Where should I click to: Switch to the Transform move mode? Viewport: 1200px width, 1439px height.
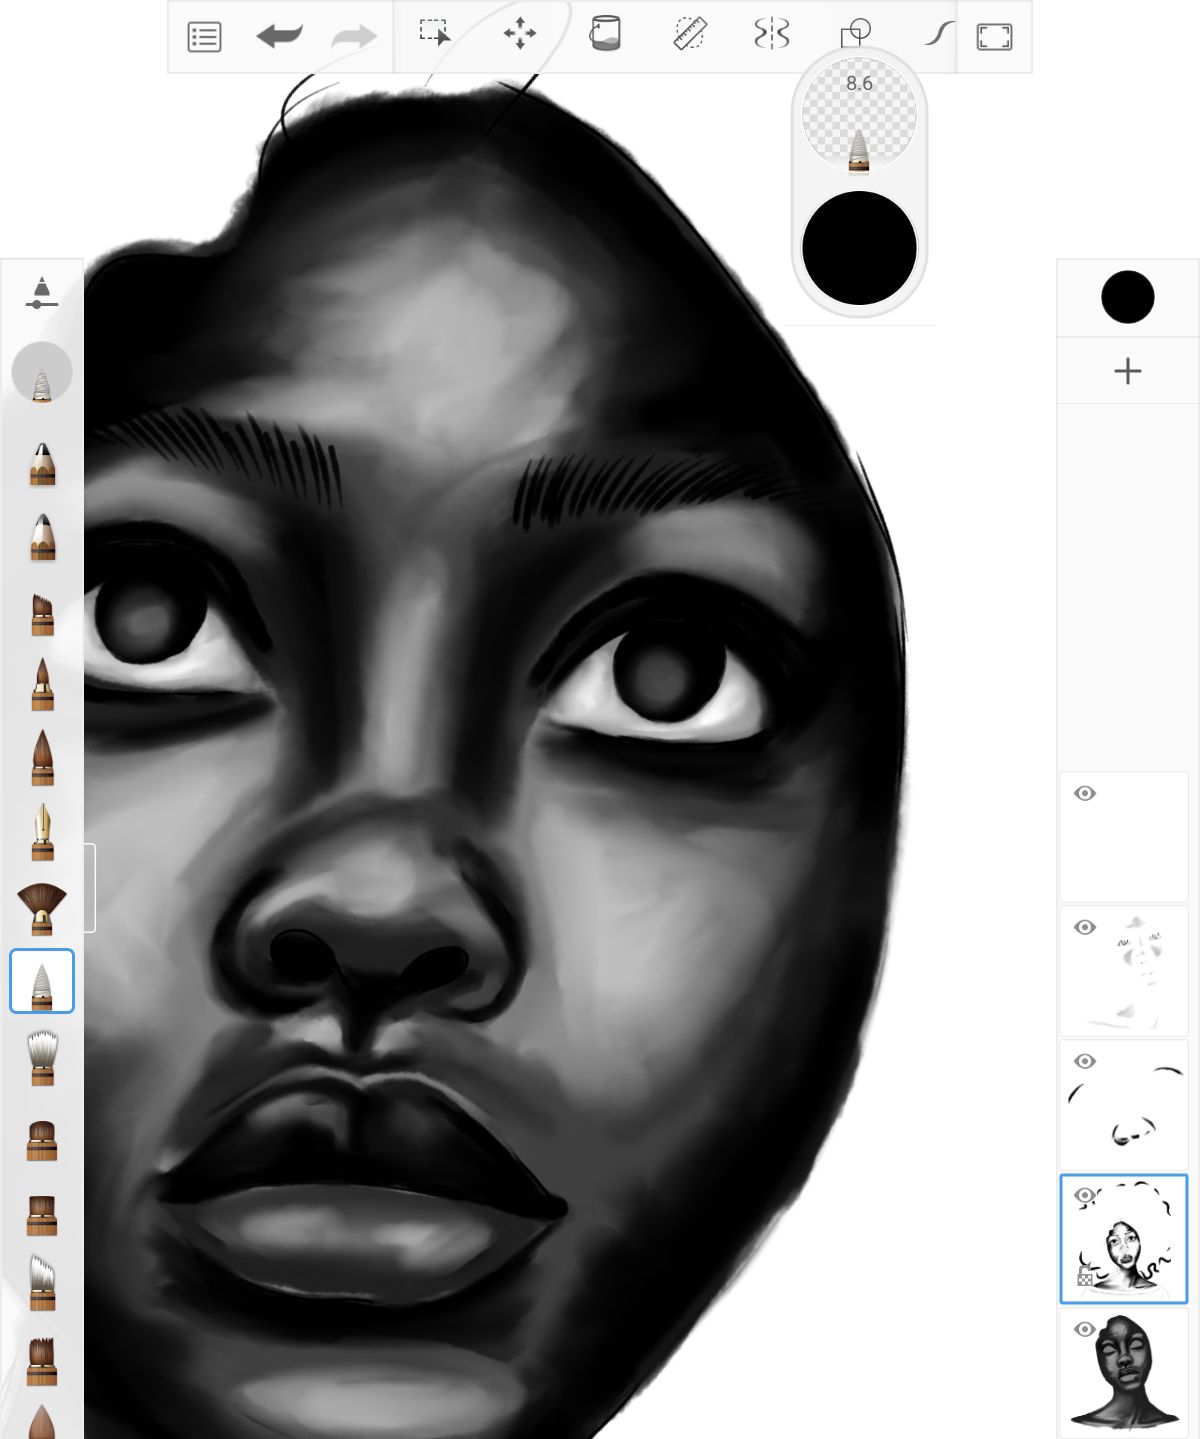pos(522,33)
